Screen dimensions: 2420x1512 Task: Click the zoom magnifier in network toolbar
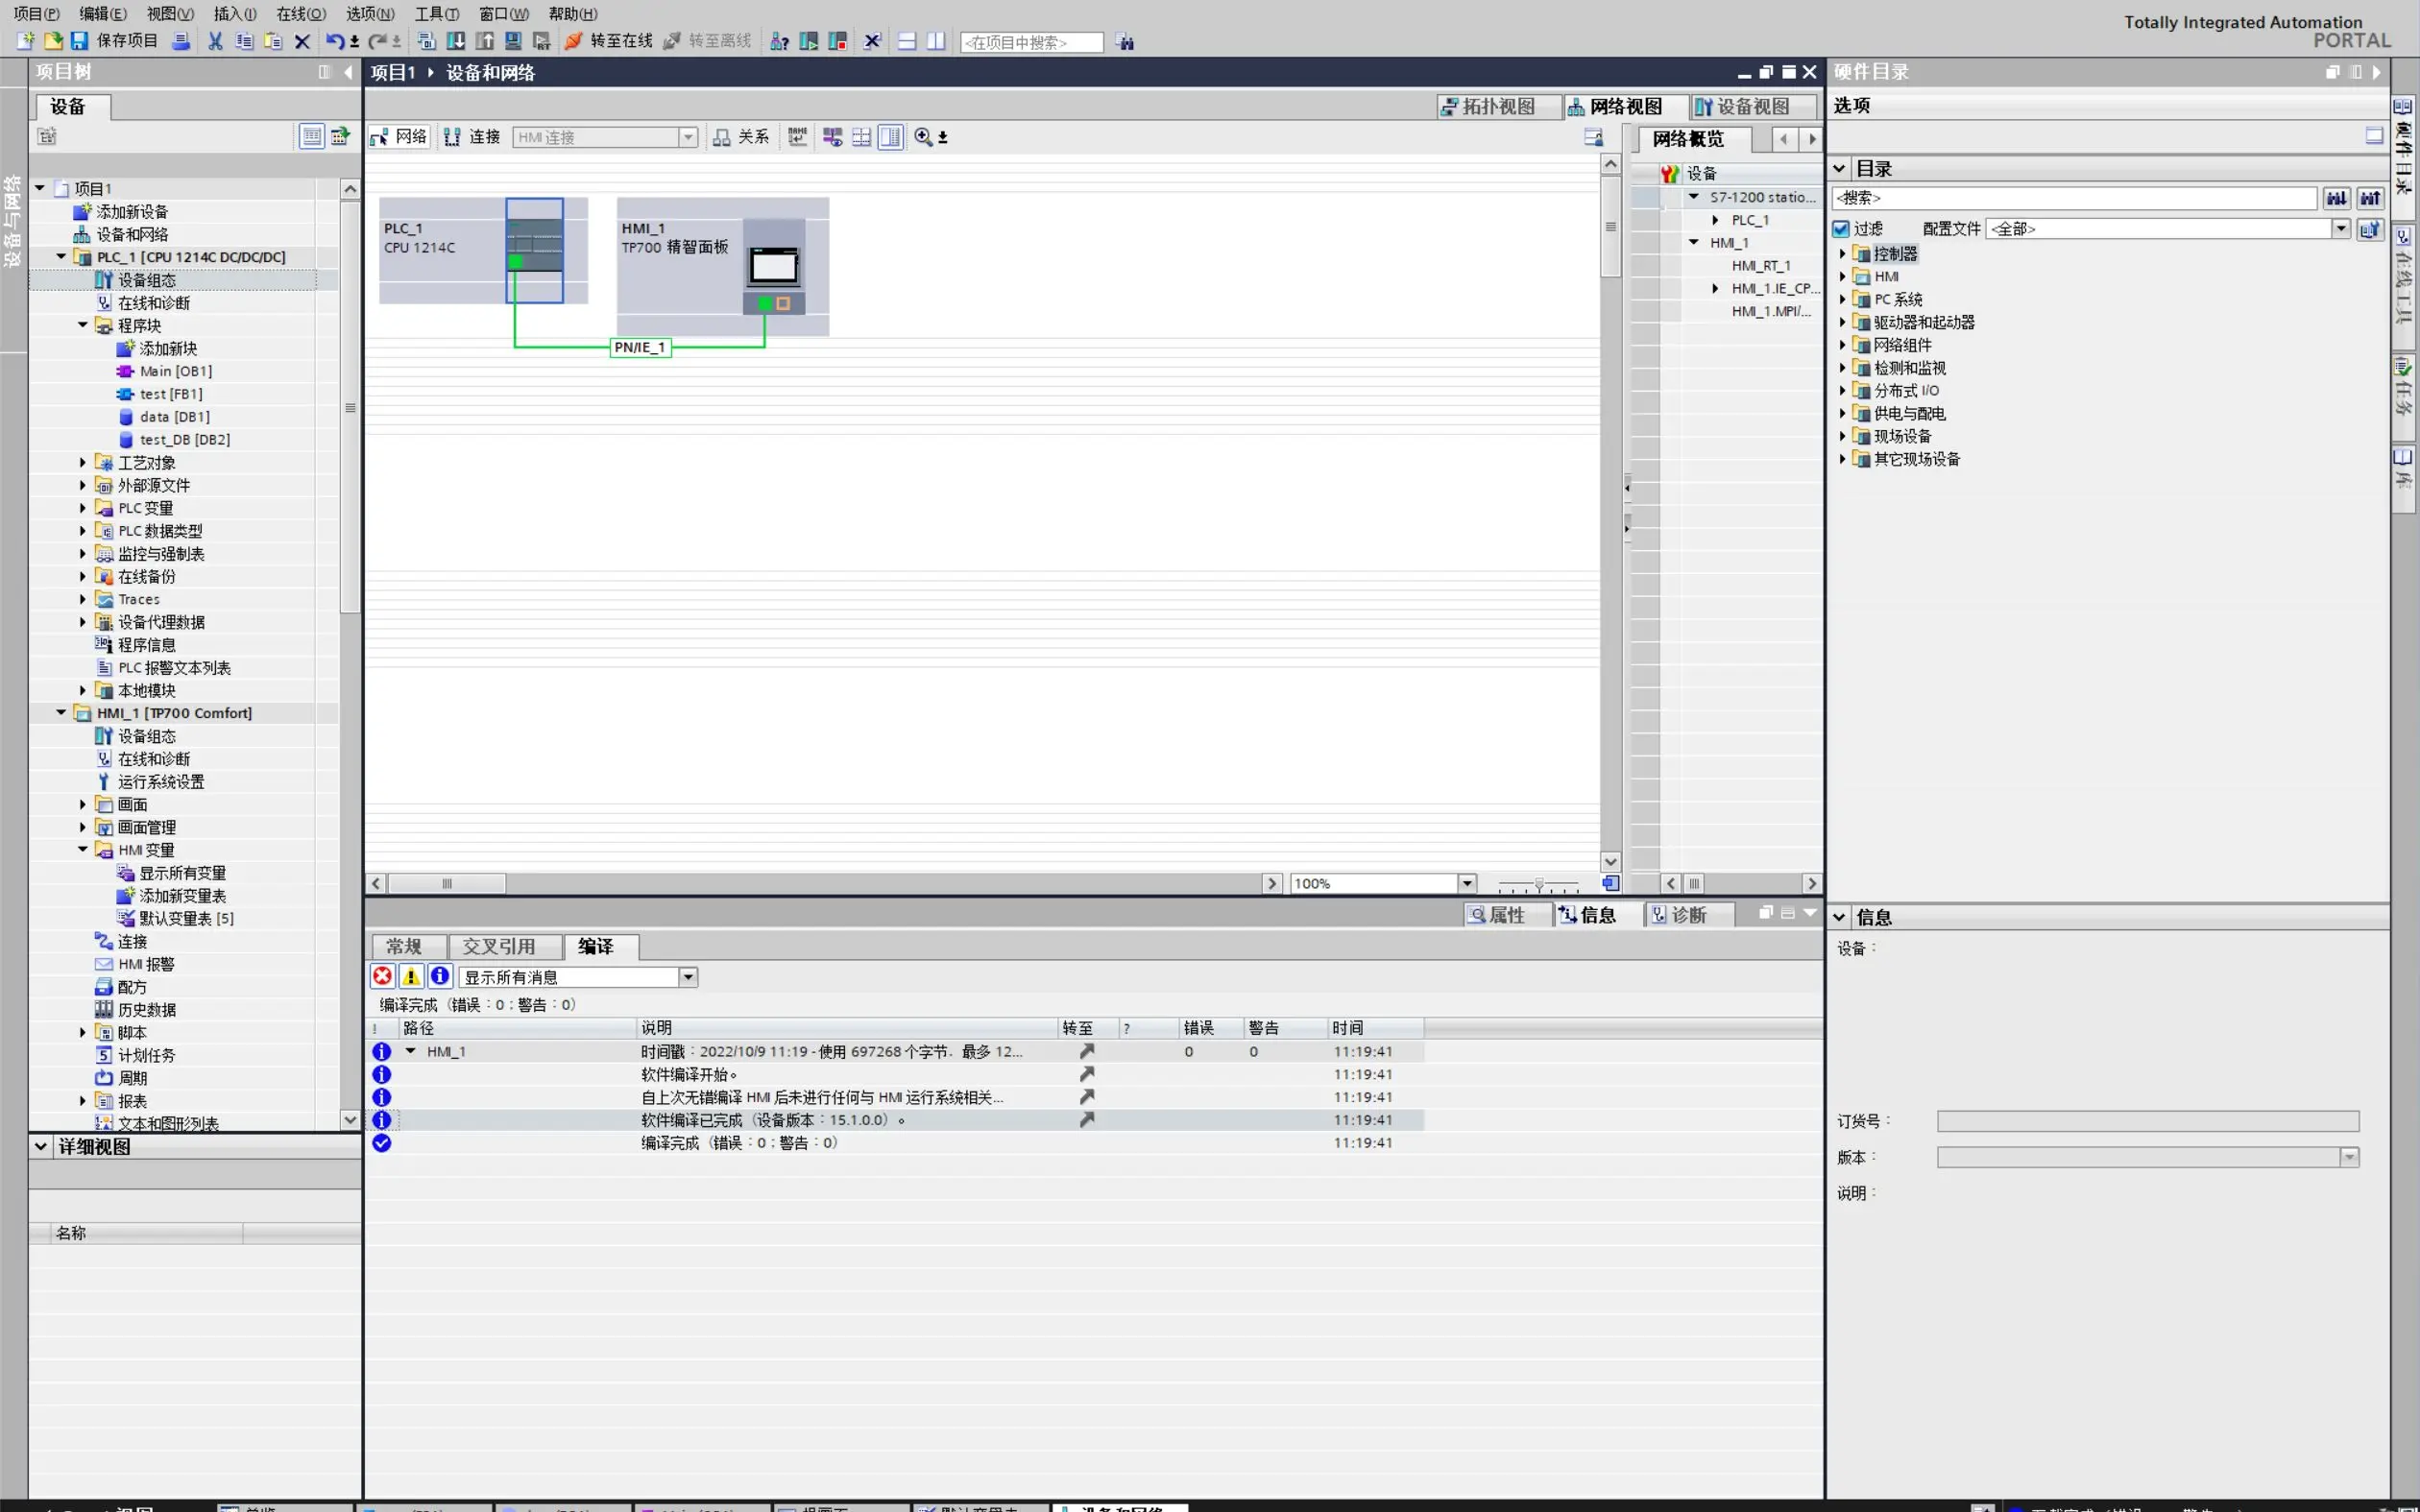coord(923,137)
